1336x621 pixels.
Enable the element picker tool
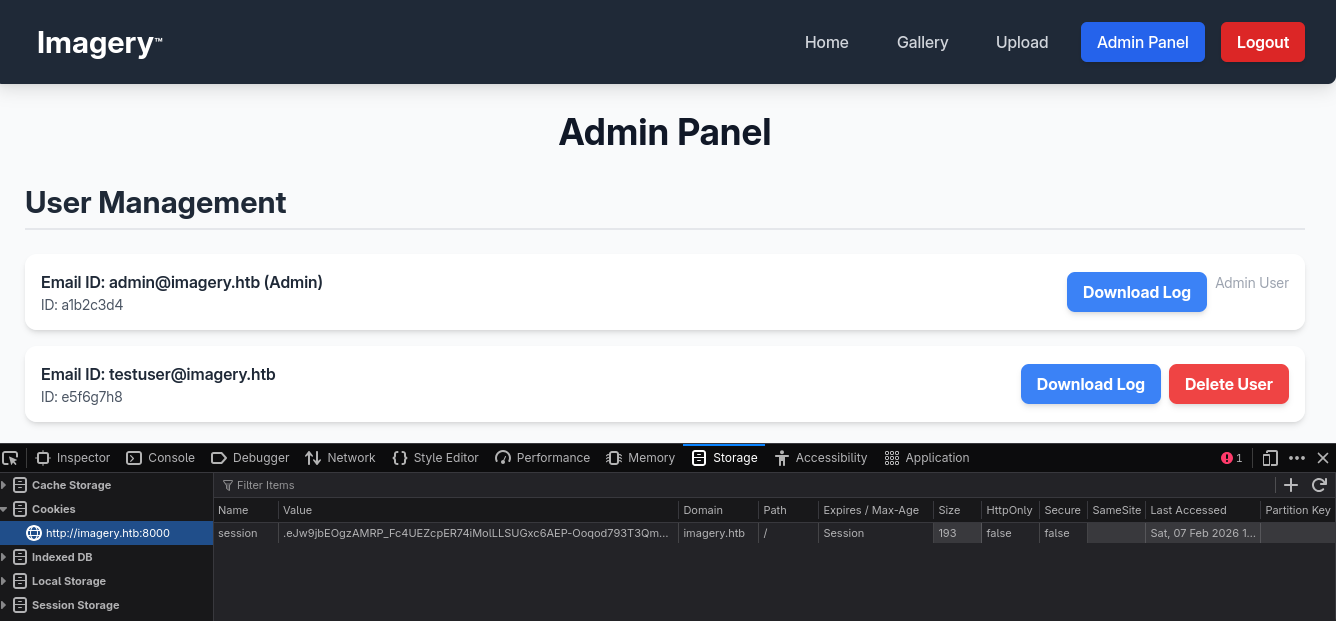[11, 457]
